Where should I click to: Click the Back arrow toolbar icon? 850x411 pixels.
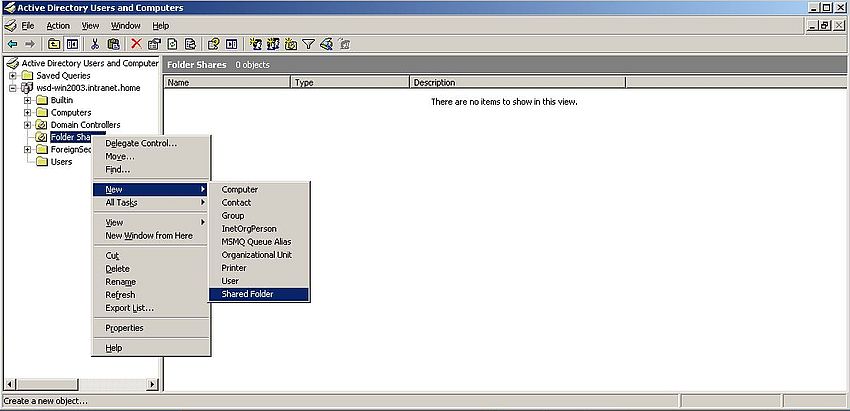coord(12,44)
